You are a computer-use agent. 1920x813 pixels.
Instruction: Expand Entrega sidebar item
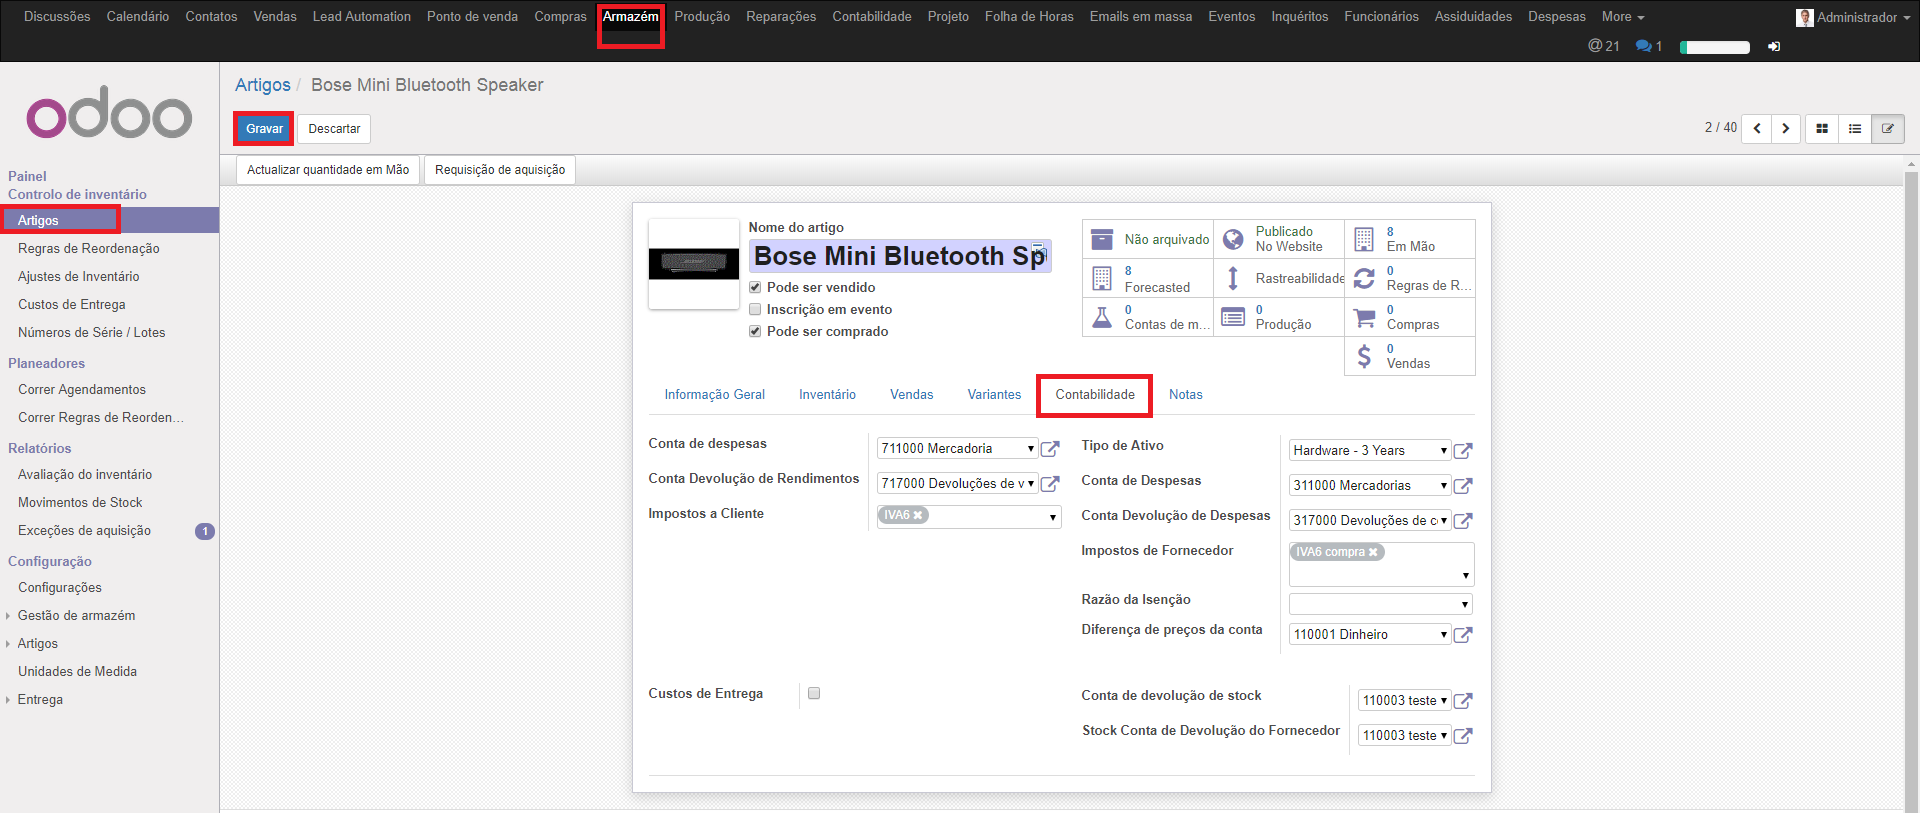(x=40, y=700)
